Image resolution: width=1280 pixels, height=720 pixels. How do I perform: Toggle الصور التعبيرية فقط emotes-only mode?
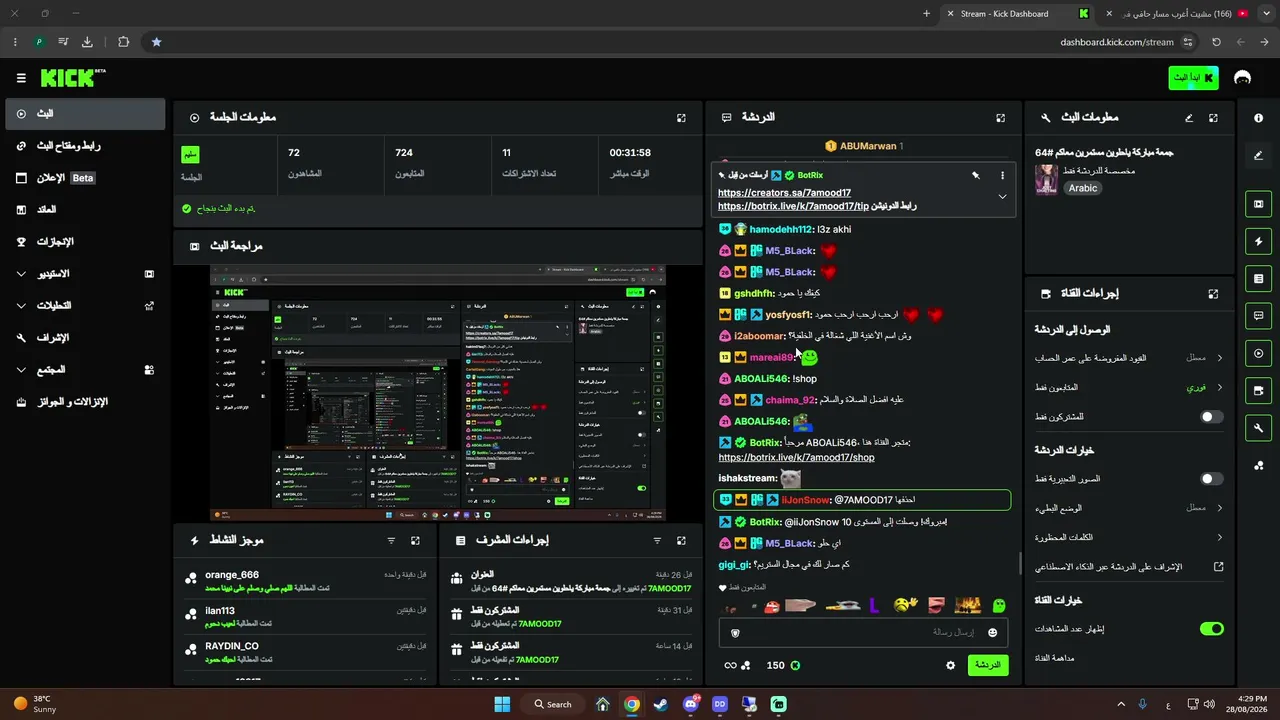(x=1211, y=479)
